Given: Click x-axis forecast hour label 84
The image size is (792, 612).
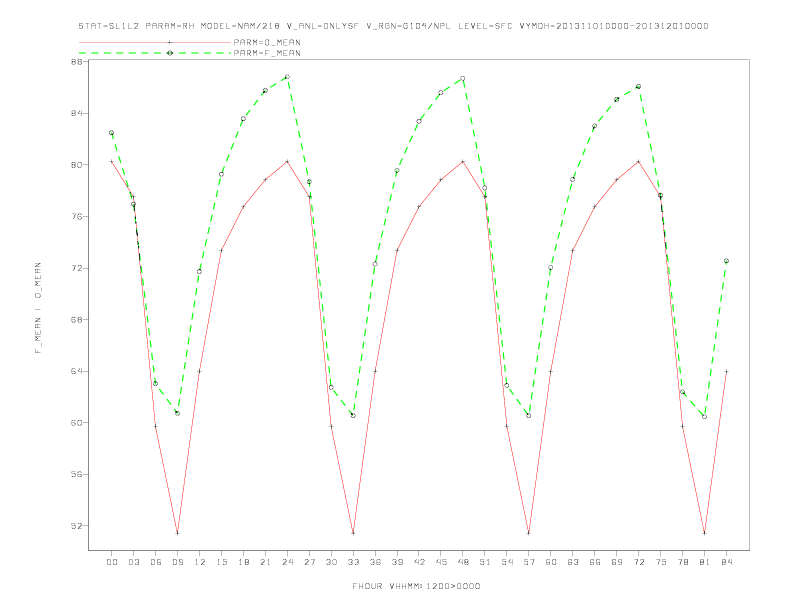Looking at the screenshot, I should click(x=727, y=562).
